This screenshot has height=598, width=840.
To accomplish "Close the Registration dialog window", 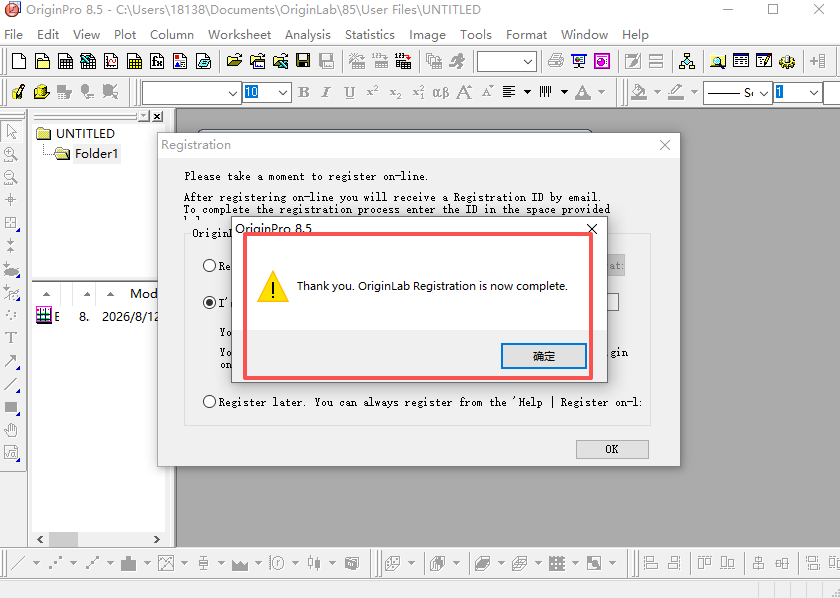I will pyautogui.click(x=665, y=145).
